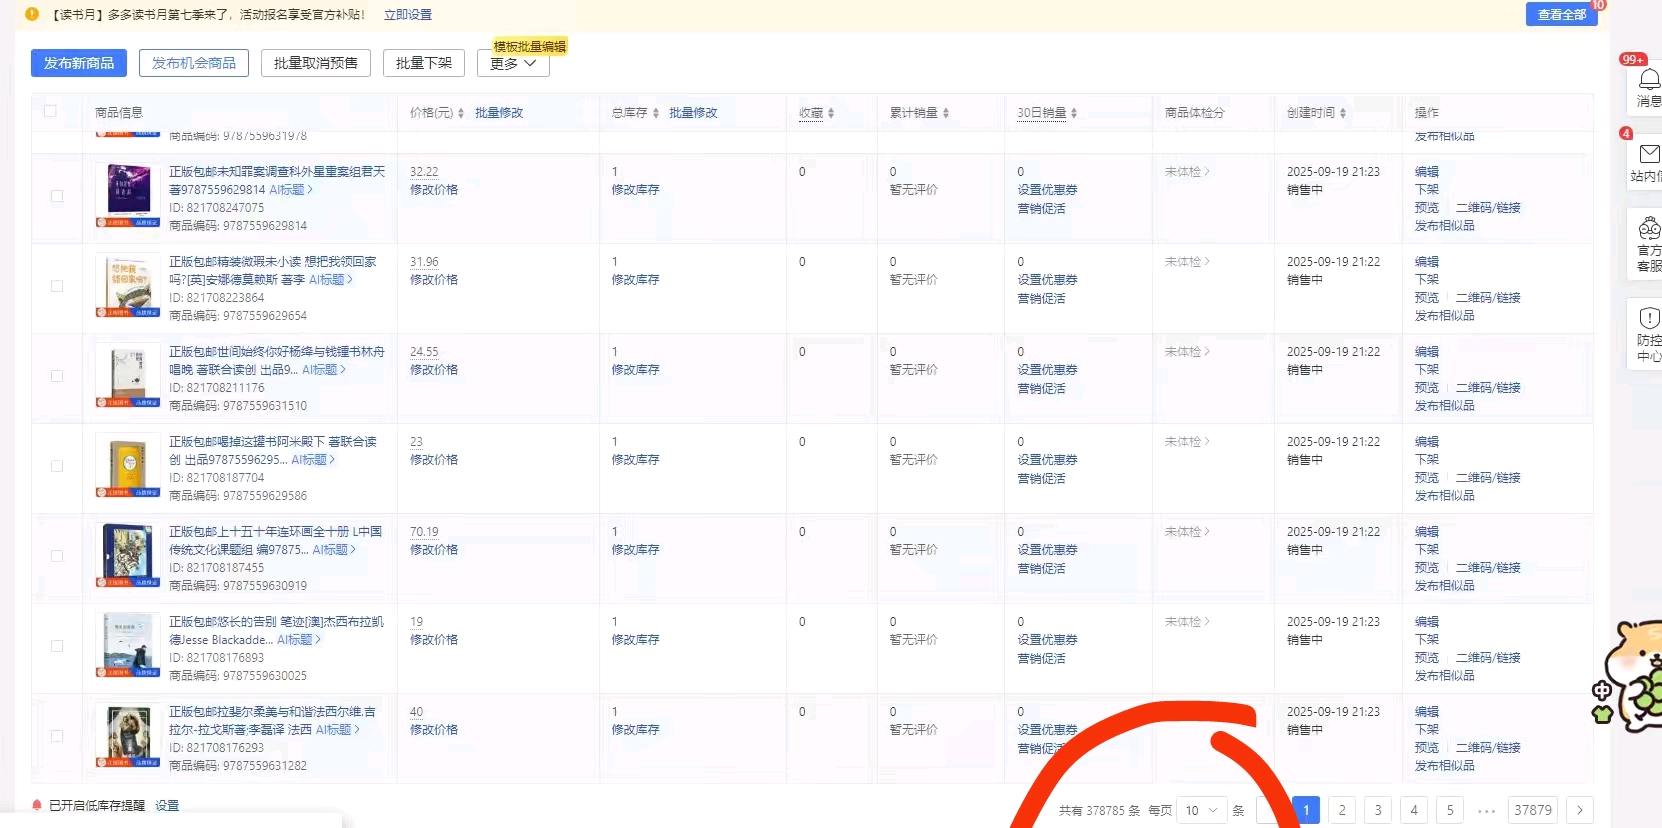Open the thumbnail of product ID 821708223864
The width and height of the screenshot is (1662, 828).
129,286
